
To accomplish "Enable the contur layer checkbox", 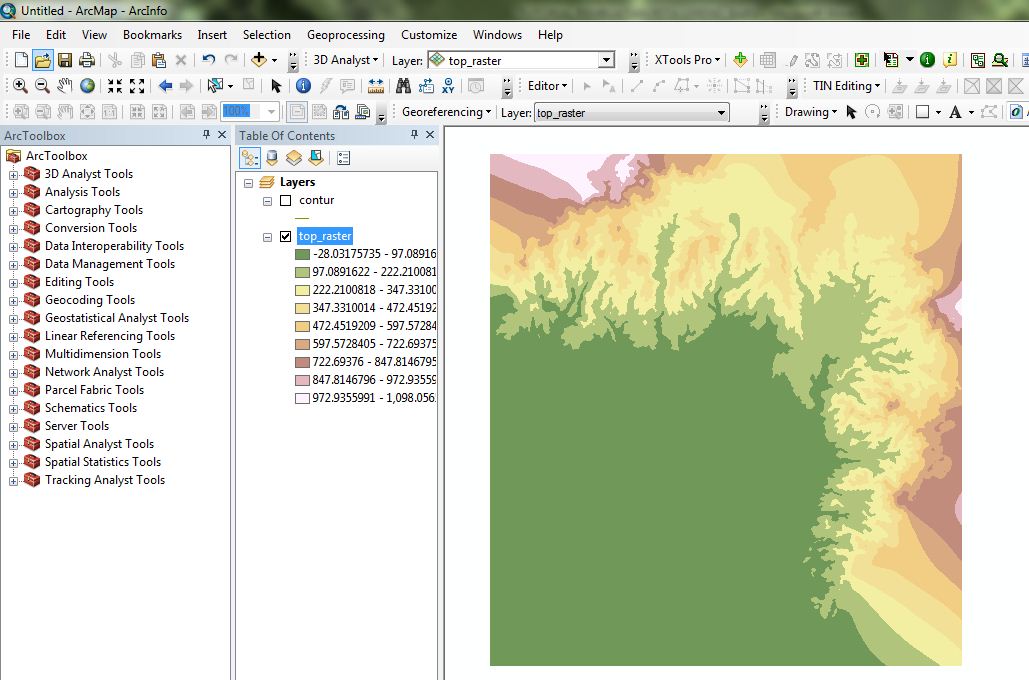I will click(x=286, y=200).
